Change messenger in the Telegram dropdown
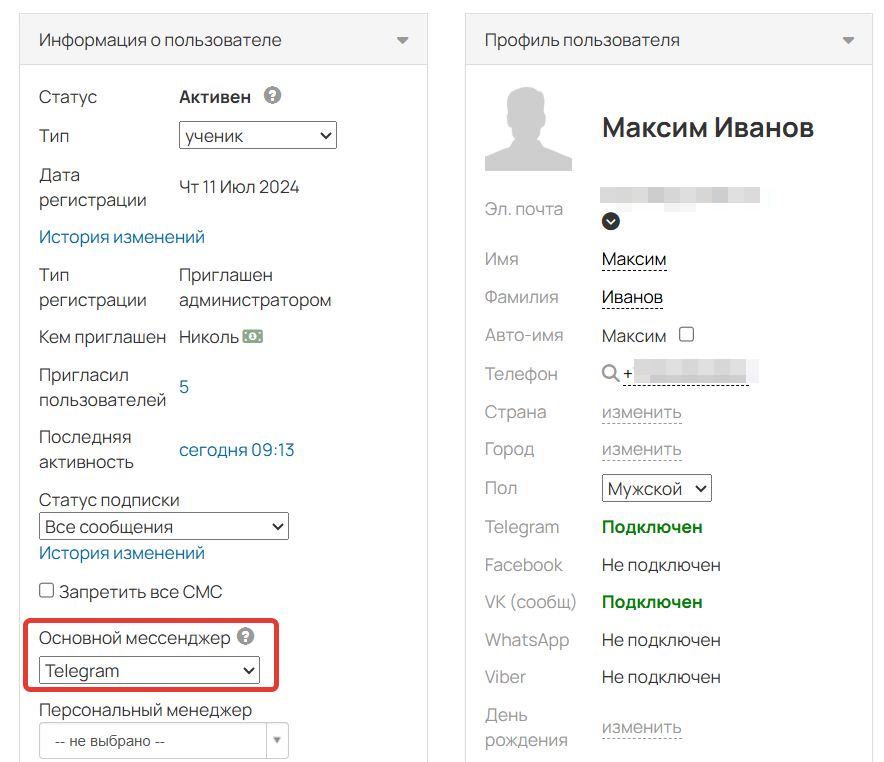 pos(149,670)
